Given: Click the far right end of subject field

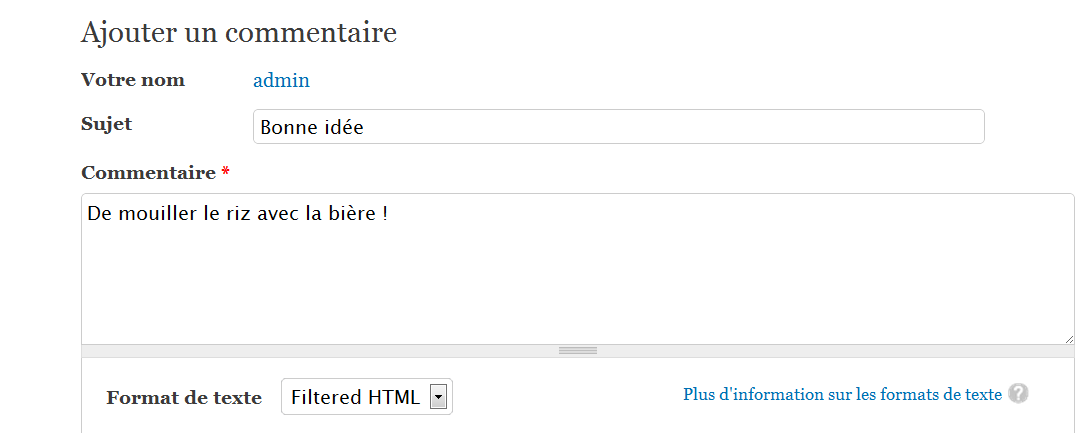Looking at the screenshot, I should click(970, 127).
